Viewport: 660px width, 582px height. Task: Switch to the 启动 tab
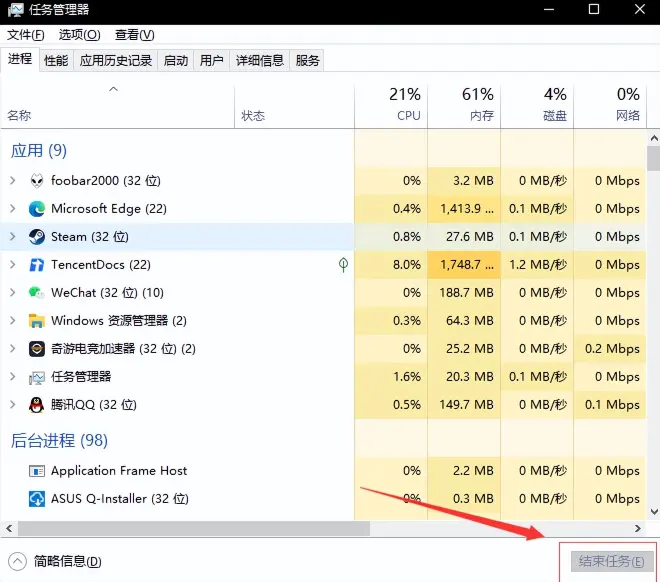click(176, 60)
